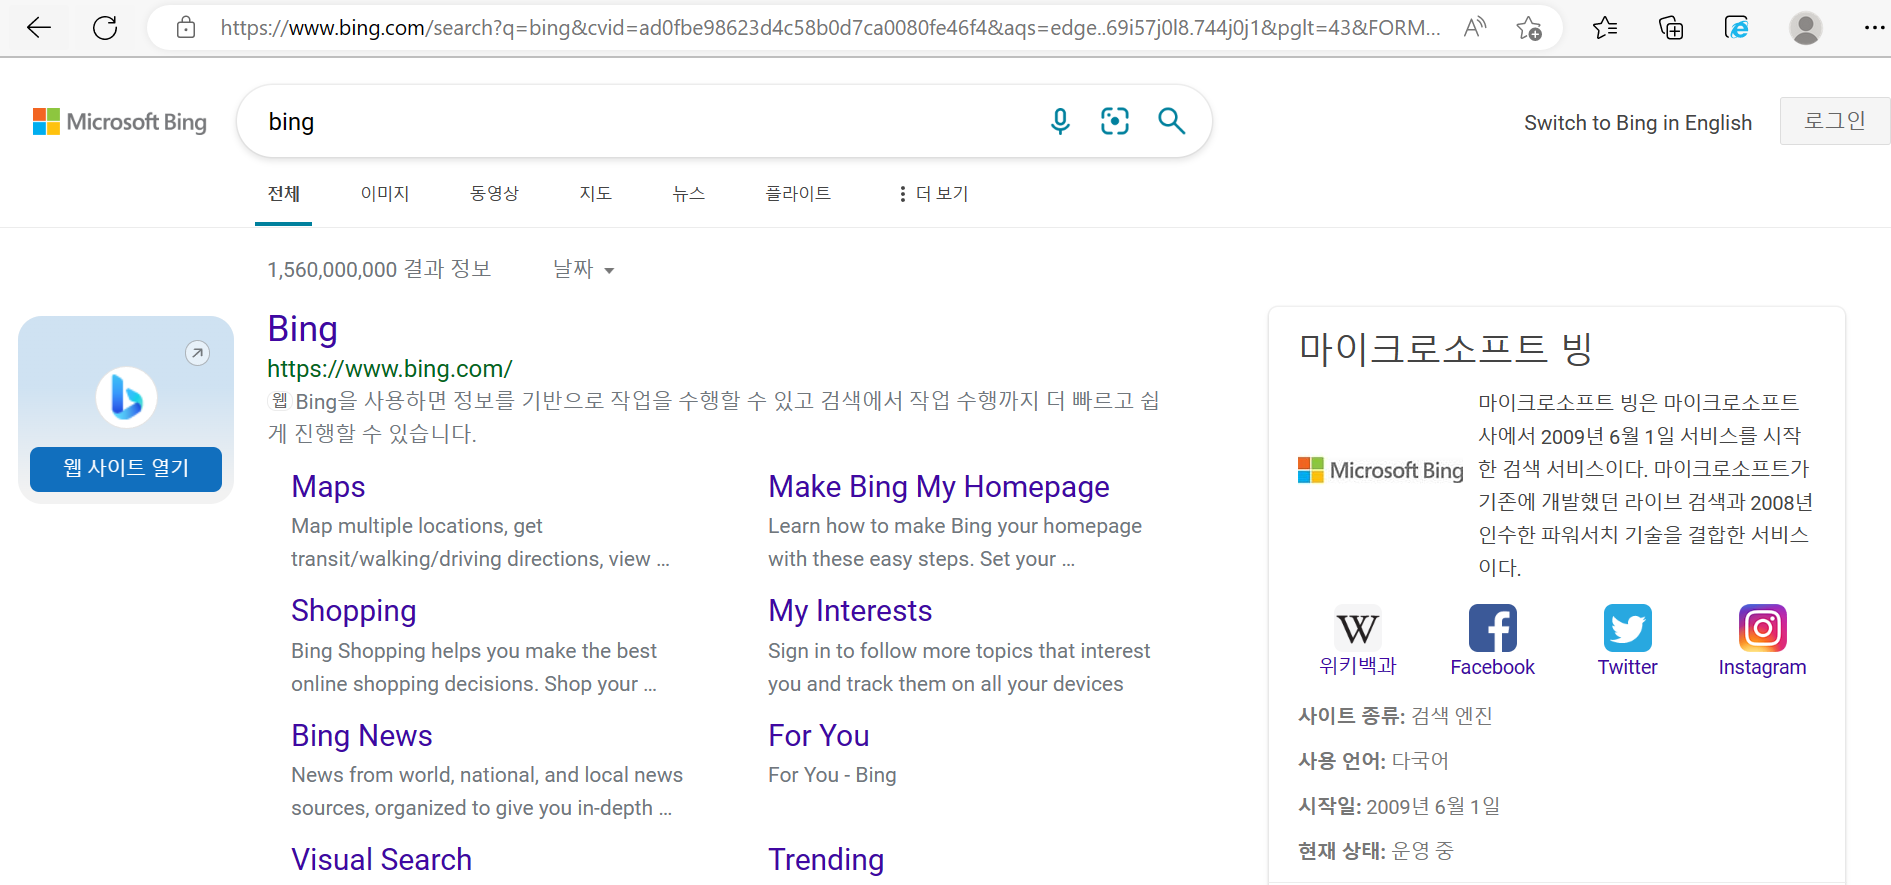Image resolution: width=1891 pixels, height=885 pixels.
Task: Click the 로그인 button
Action: tap(1835, 121)
